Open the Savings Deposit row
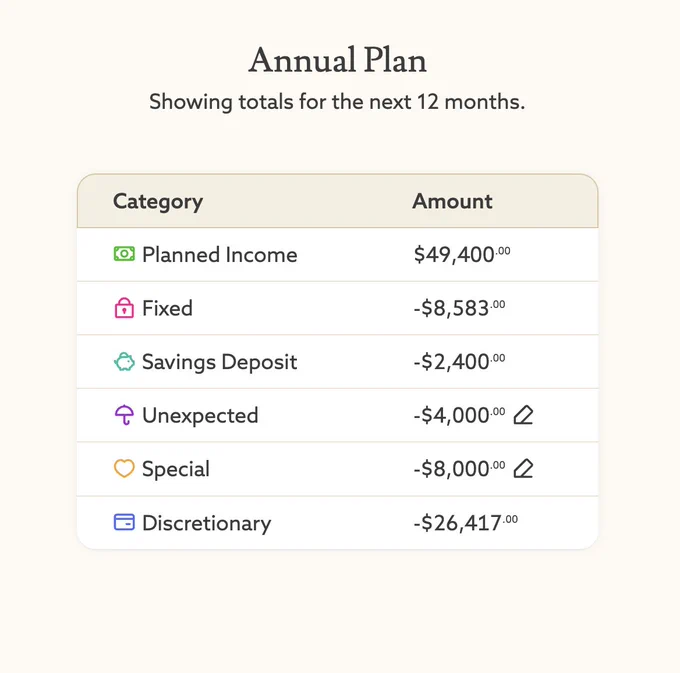The height and width of the screenshot is (673, 680). click(337, 362)
